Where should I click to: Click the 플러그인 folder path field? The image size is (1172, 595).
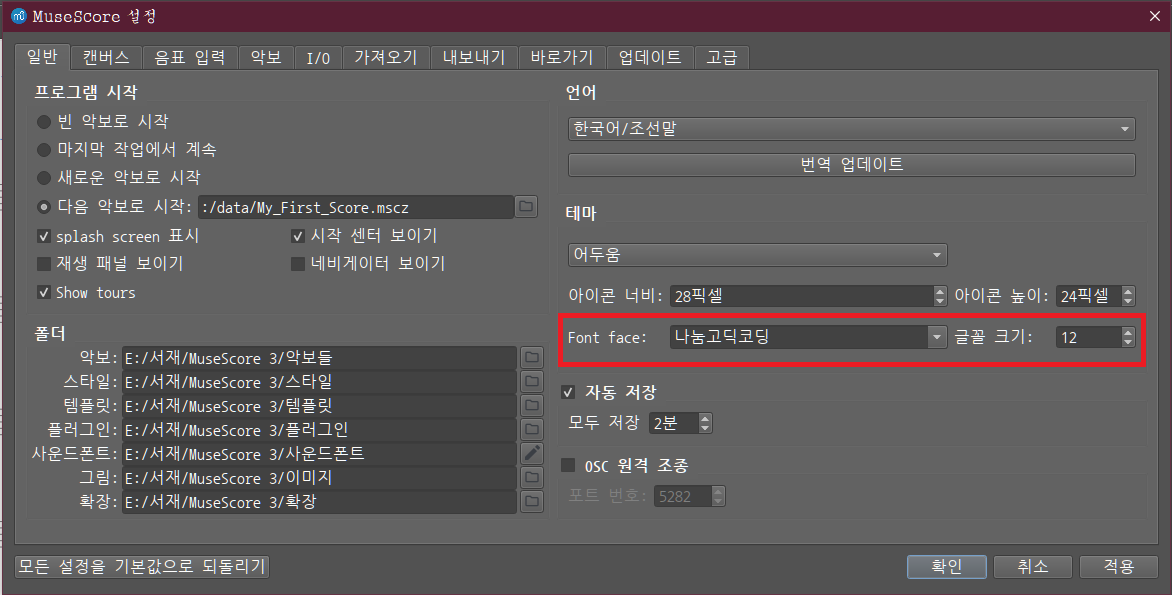[319, 429]
